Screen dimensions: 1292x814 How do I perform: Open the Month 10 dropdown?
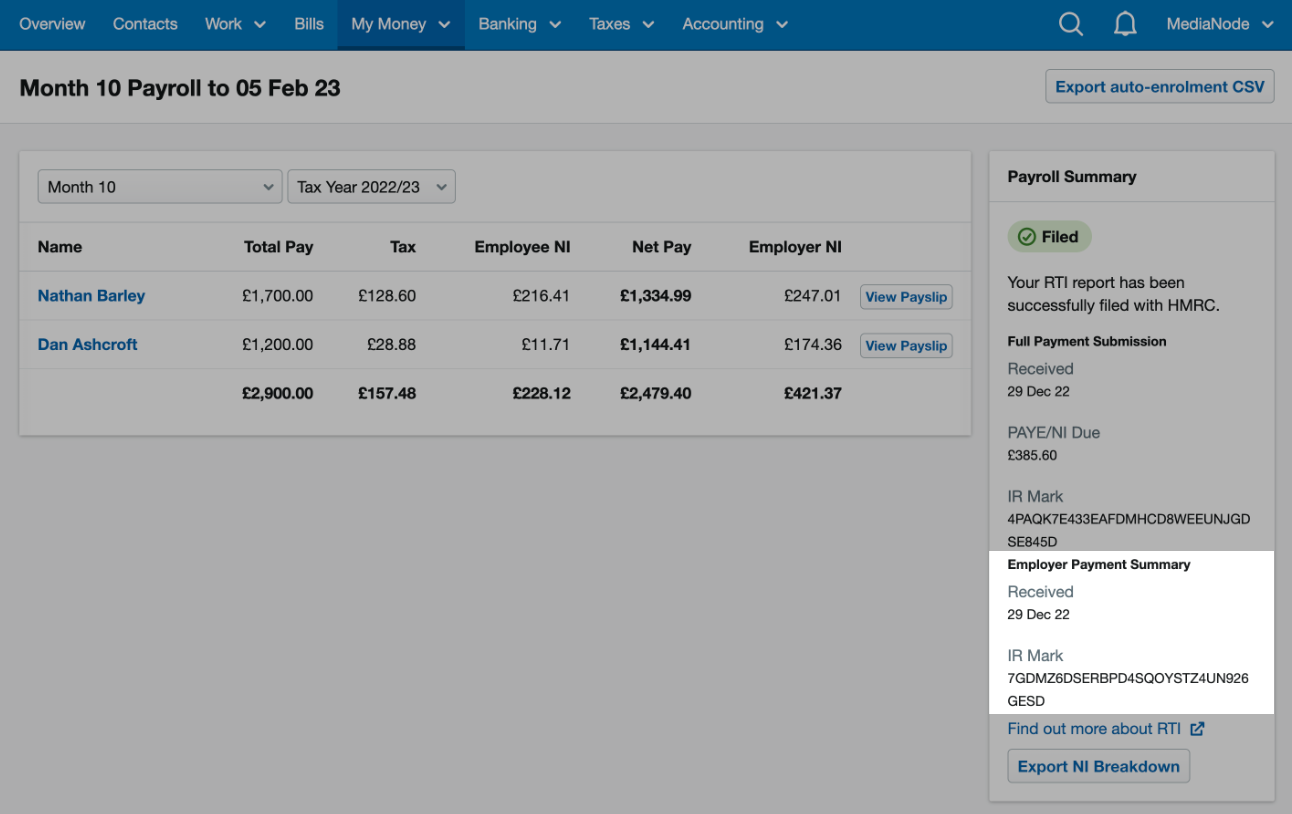[159, 186]
